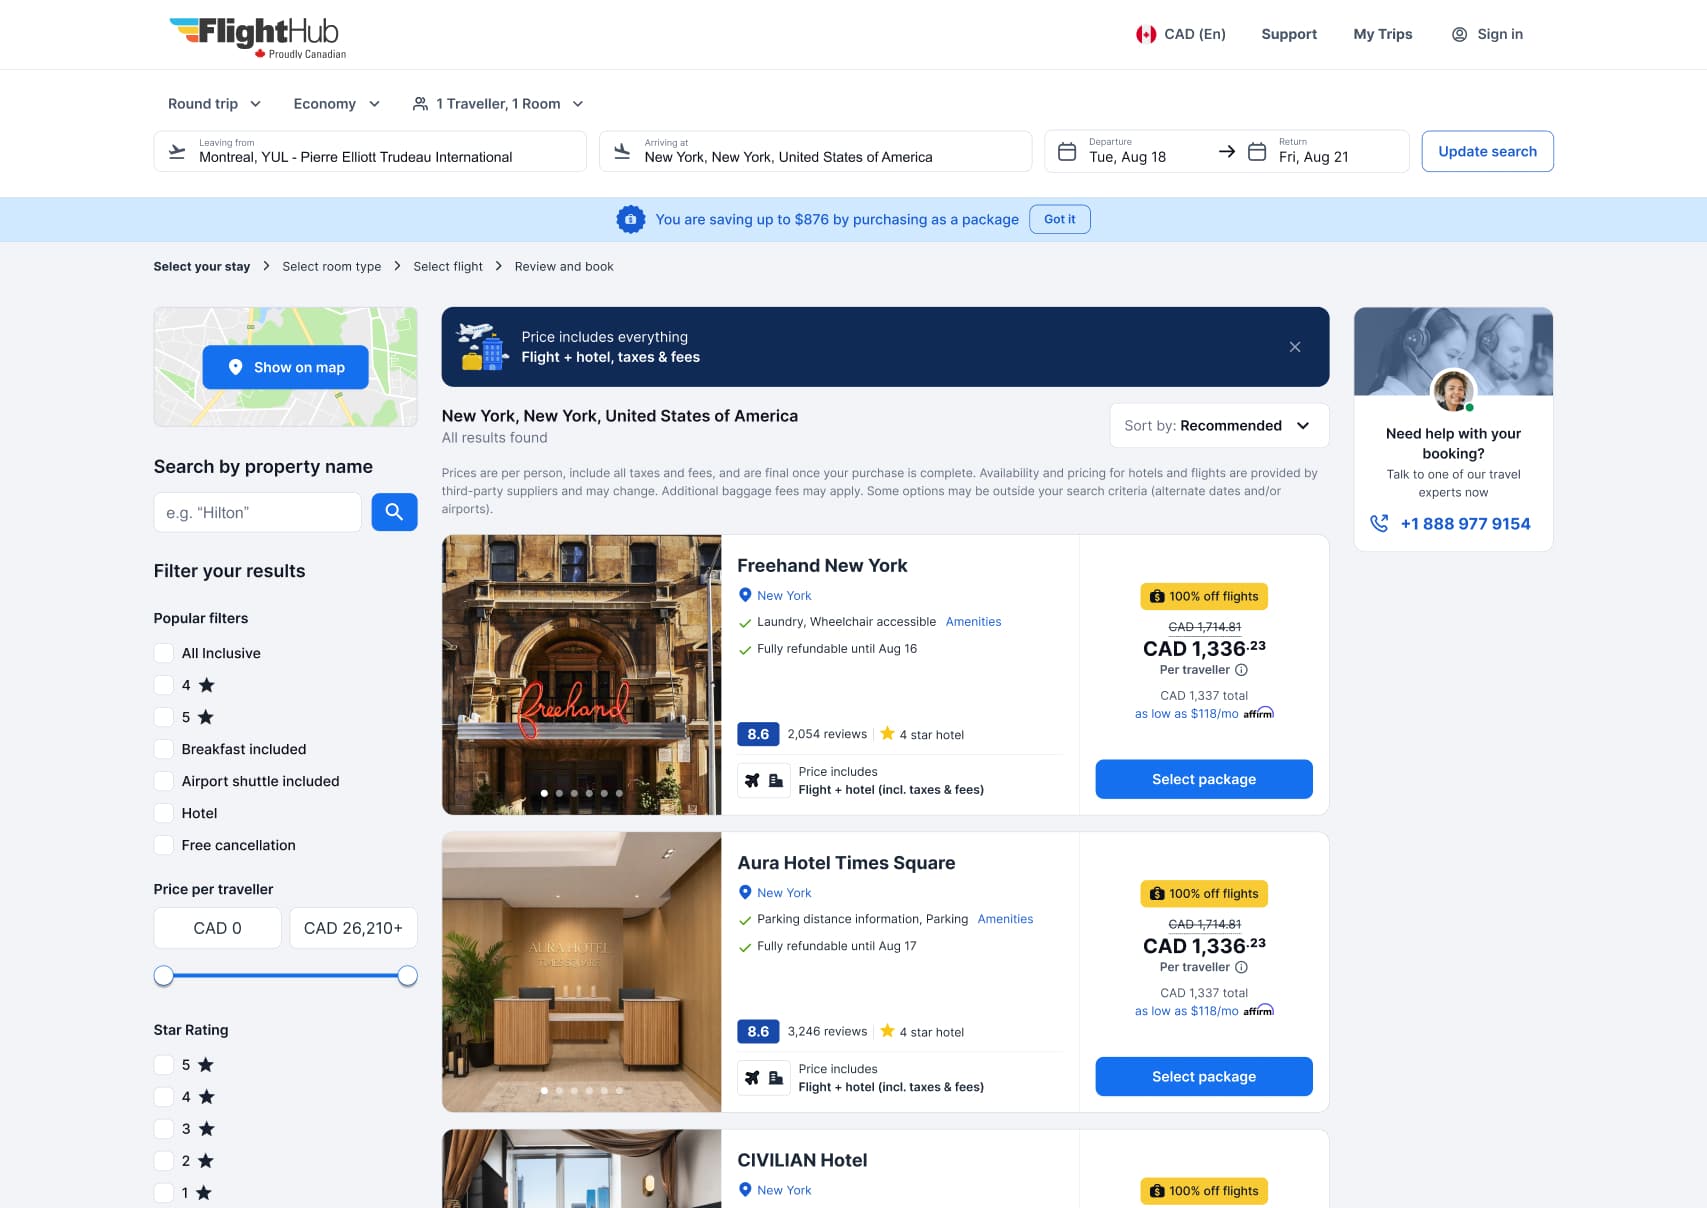
Task: Click the departing plane icon in Leaving from
Action: 177,152
